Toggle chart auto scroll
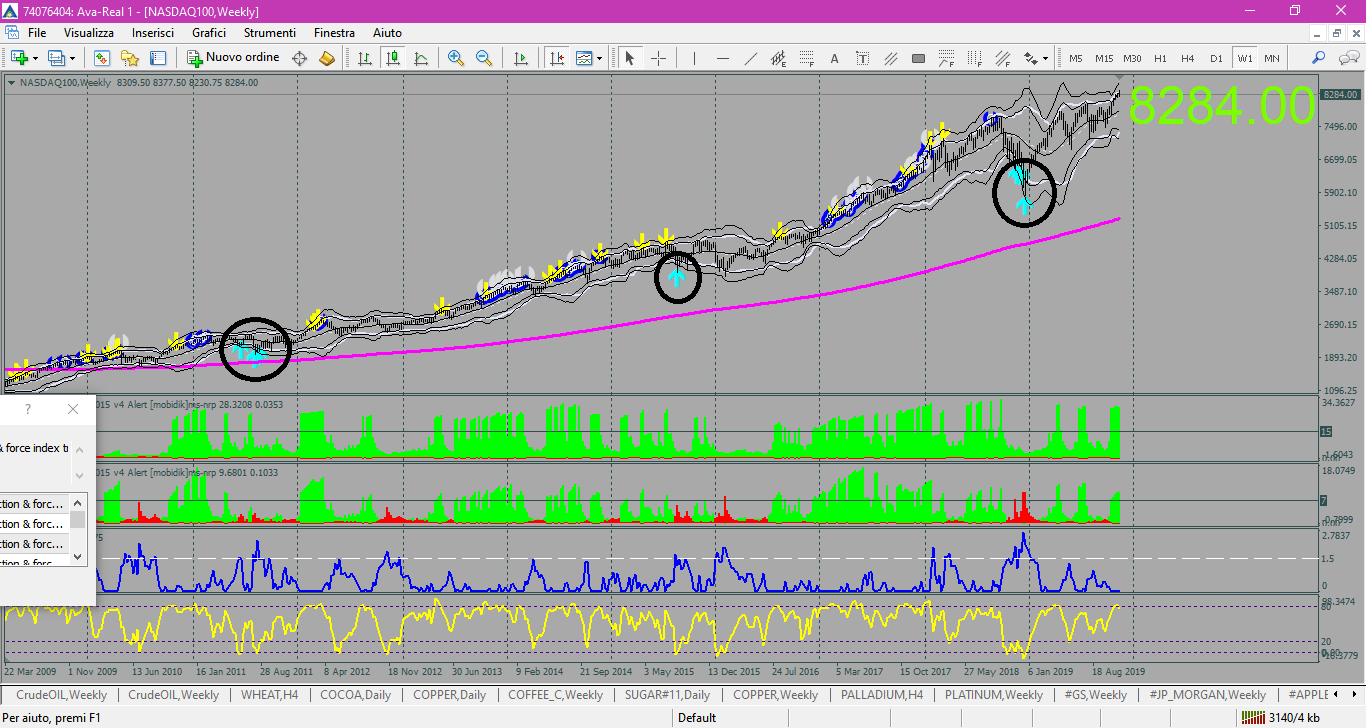Screen dimensions: 1366x728 (520, 58)
